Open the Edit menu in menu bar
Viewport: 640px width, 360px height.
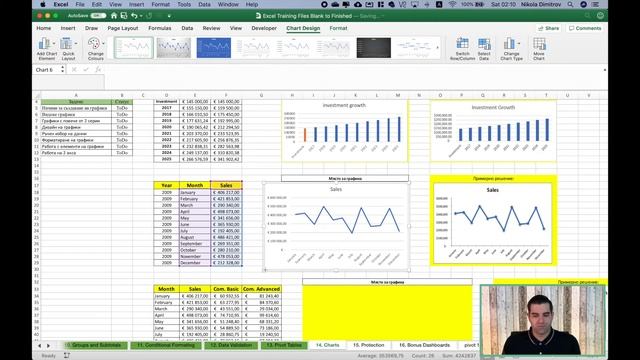click(97, 4)
